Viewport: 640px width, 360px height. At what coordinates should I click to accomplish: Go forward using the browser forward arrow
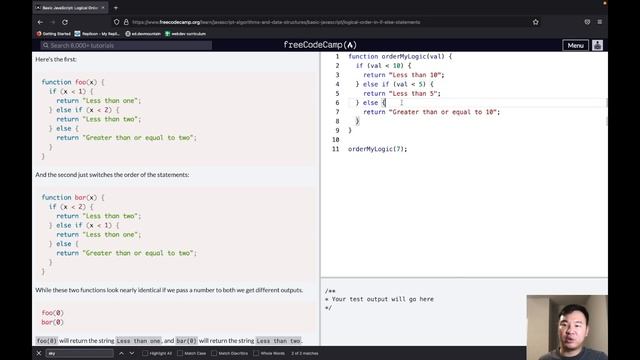(x=53, y=22)
